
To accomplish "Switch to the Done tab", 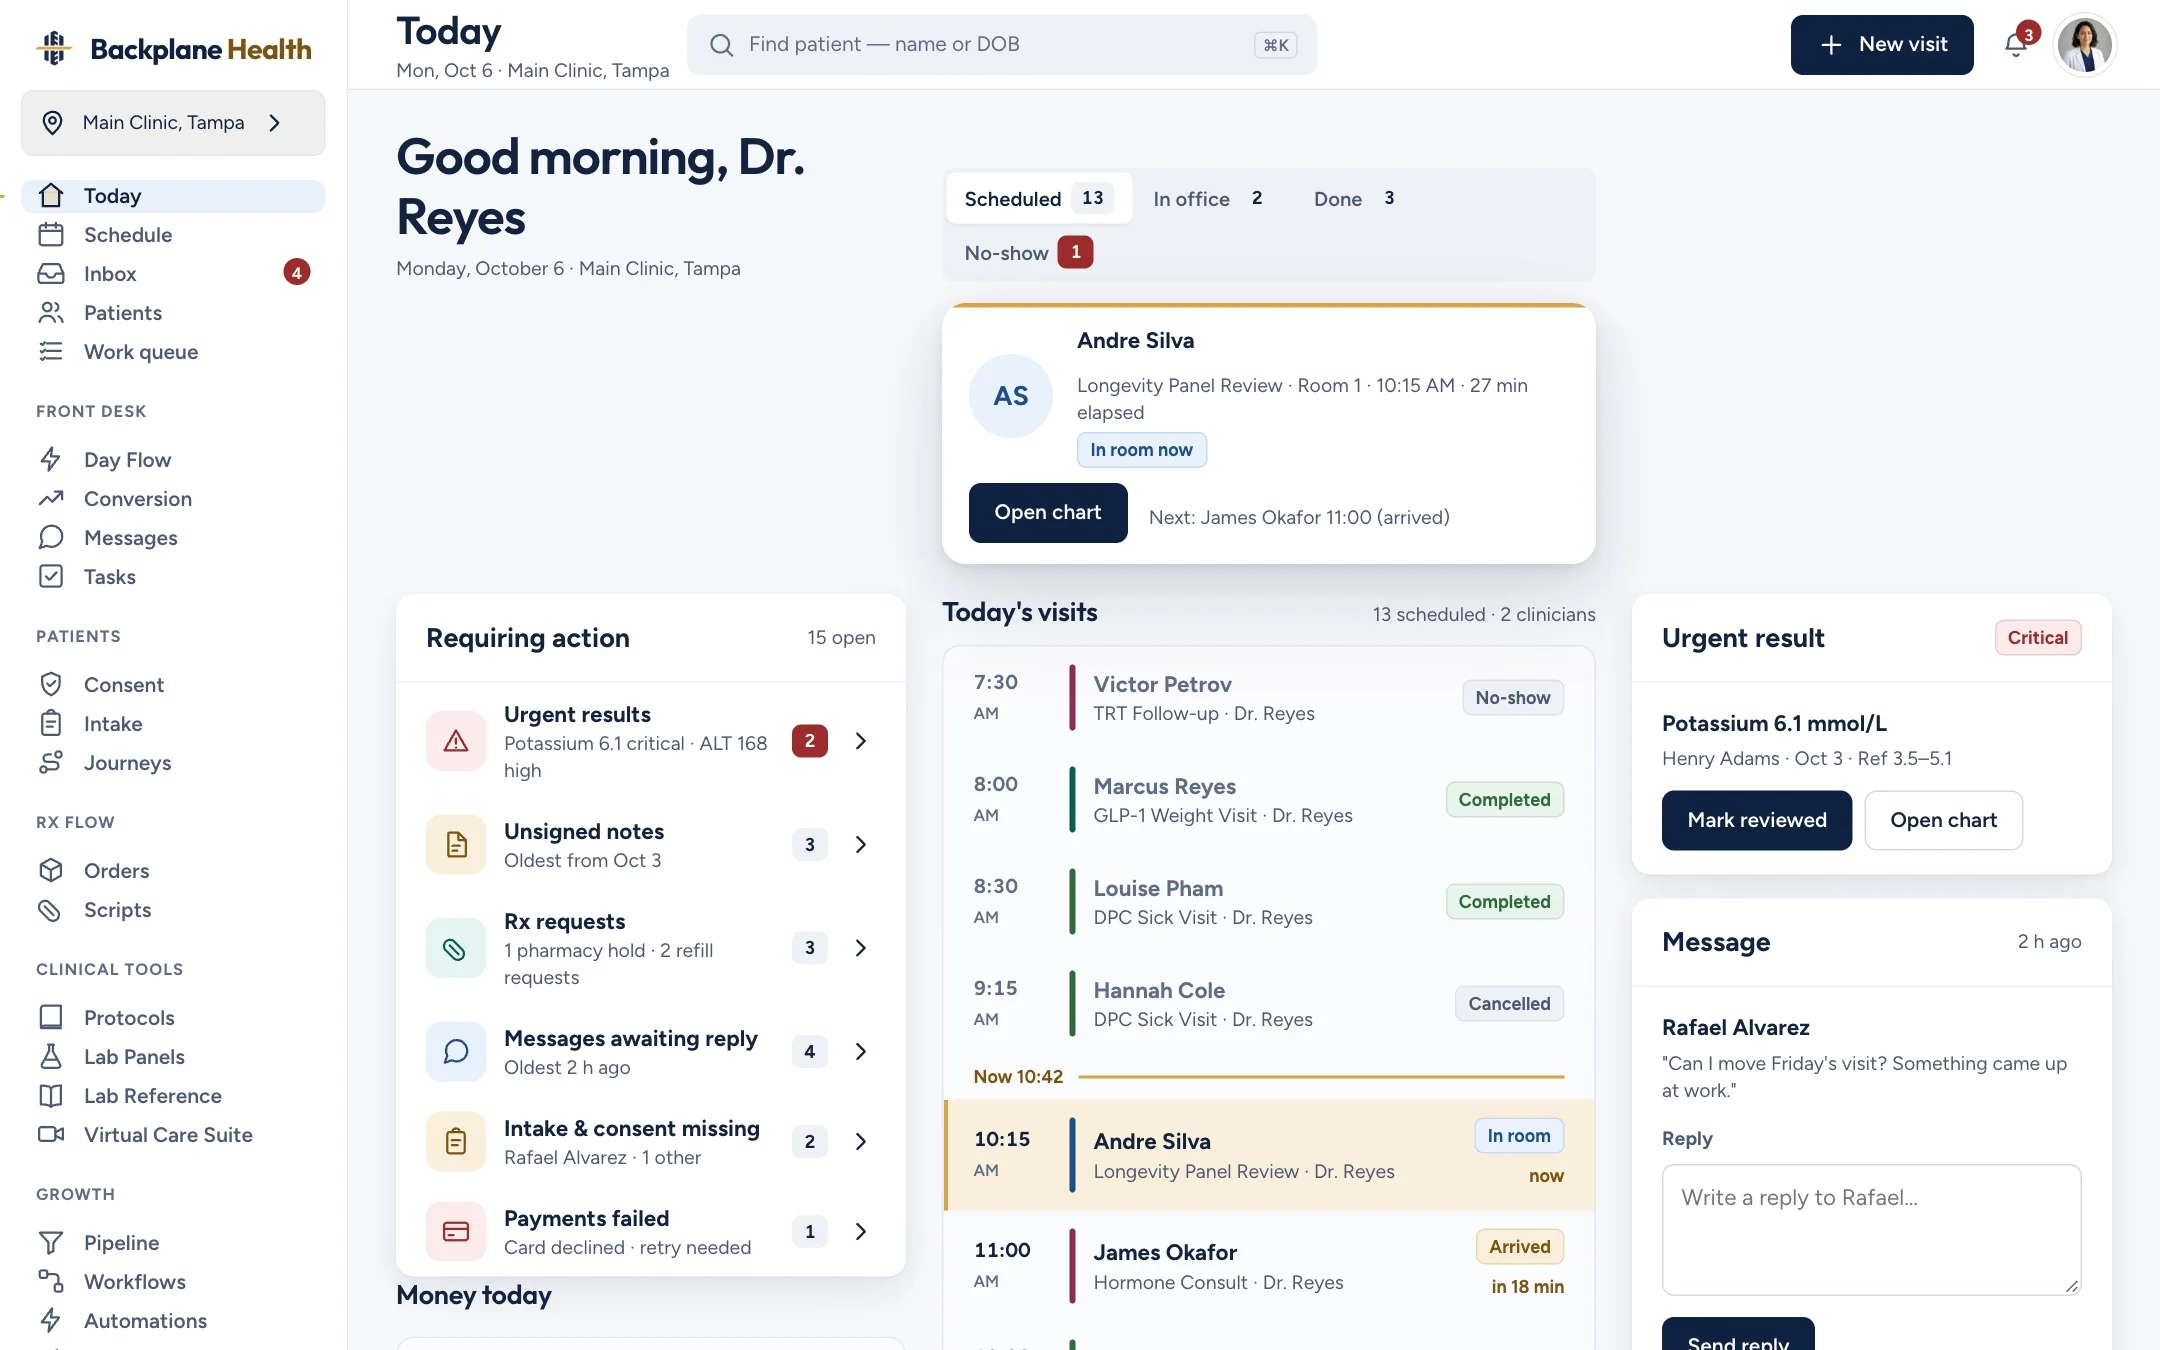I will pos(1356,198).
